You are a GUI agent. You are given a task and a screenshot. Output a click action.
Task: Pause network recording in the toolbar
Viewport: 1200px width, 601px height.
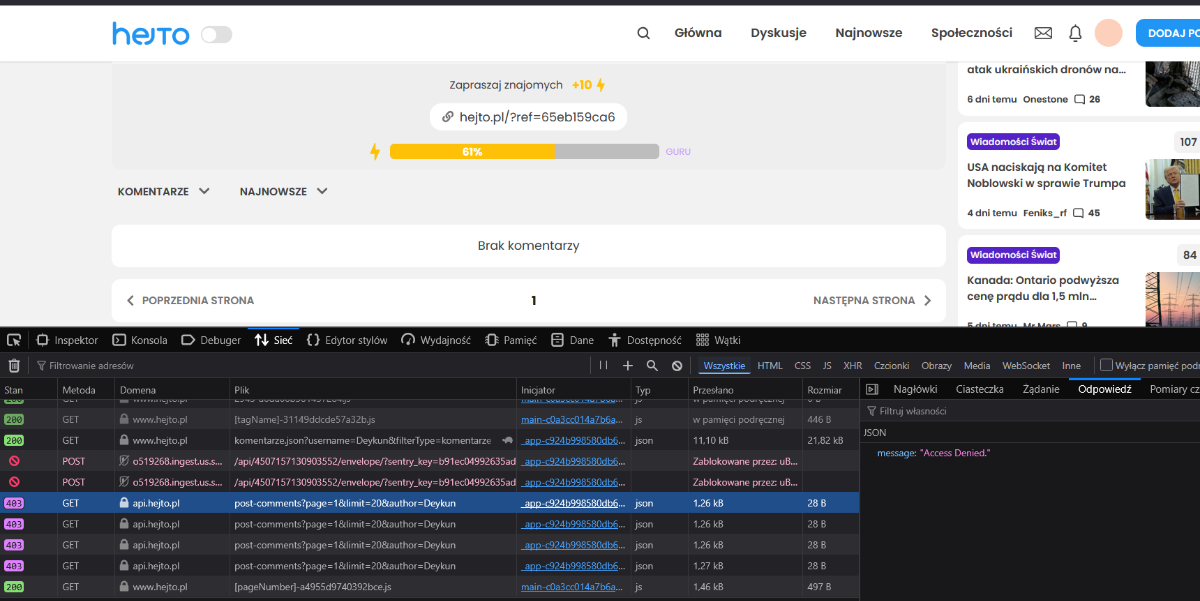point(603,366)
